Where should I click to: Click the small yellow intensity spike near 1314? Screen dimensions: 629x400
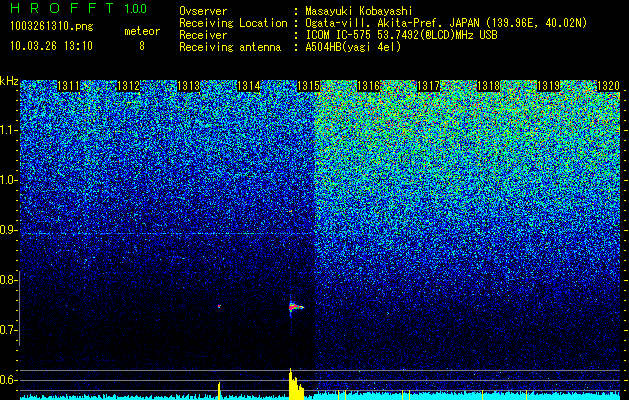tap(219, 391)
